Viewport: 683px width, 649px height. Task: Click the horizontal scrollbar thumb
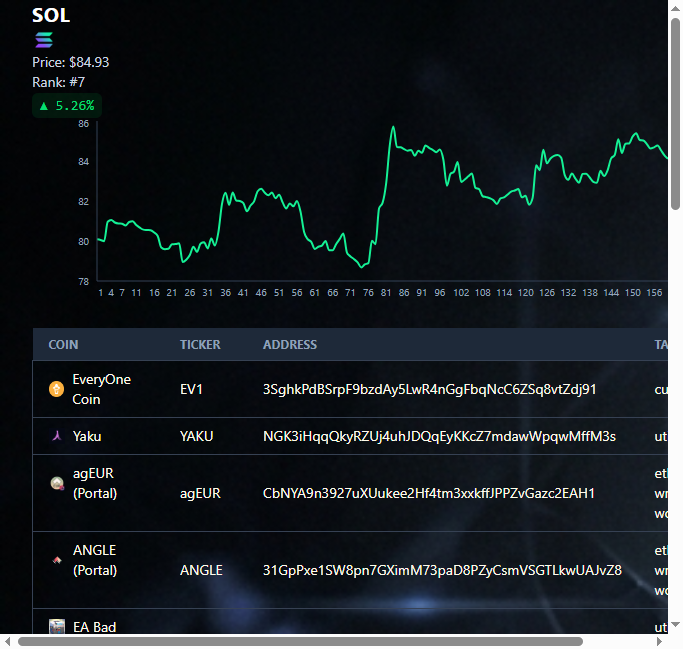(x=301, y=642)
